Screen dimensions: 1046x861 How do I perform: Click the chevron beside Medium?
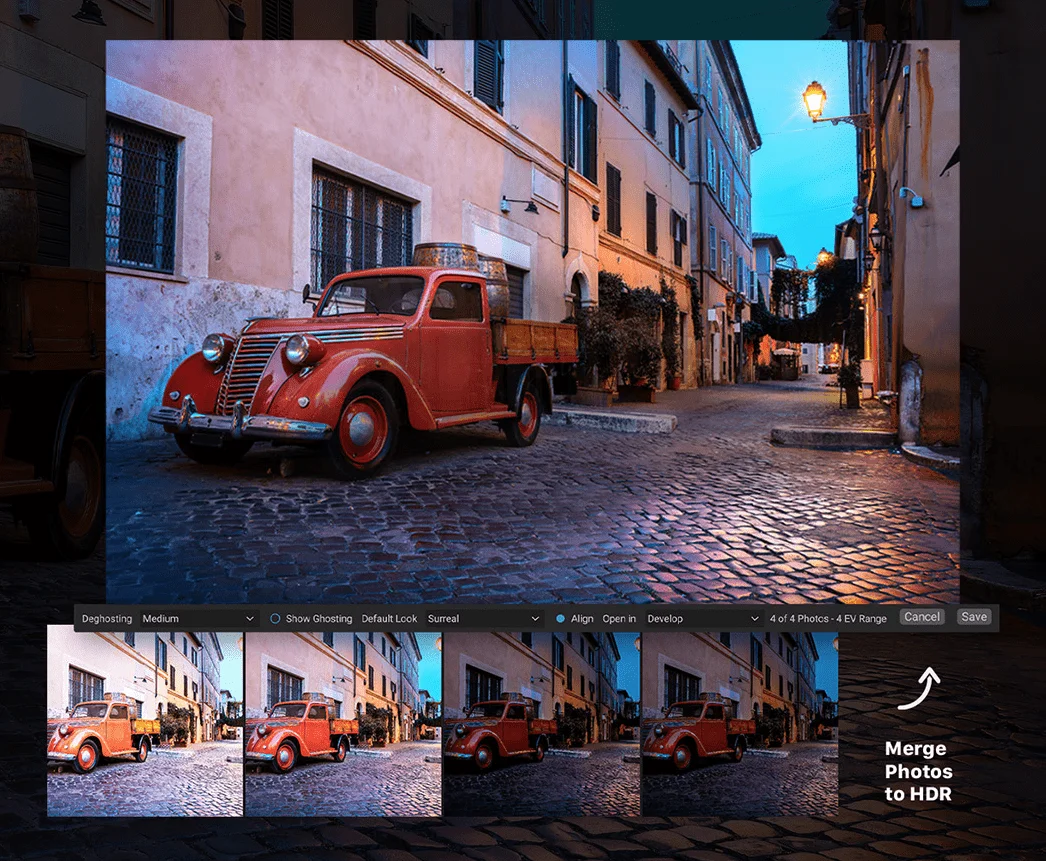click(x=249, y=619)
